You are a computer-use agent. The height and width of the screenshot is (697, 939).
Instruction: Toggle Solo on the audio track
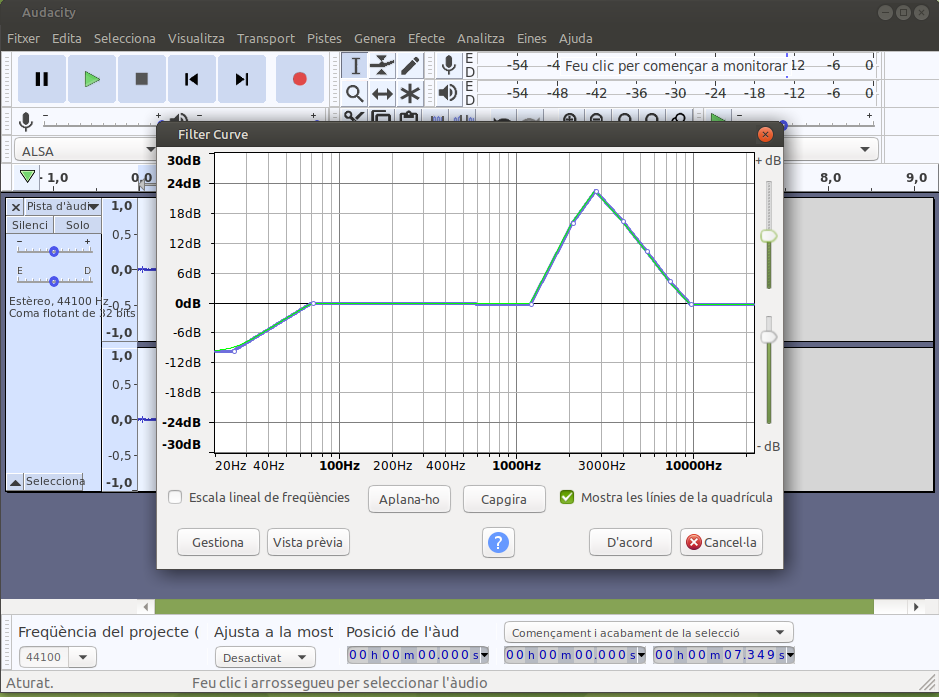coord(78,225)
